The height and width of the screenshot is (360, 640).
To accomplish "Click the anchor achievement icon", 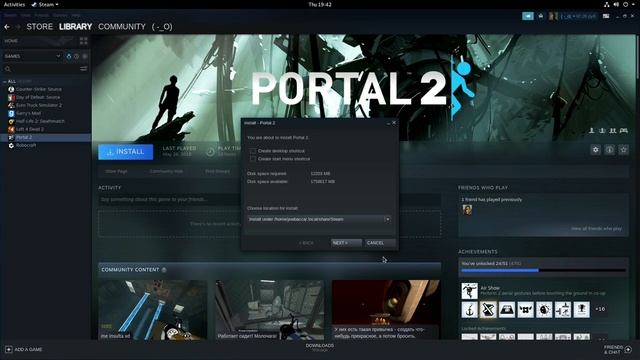I will pos(469,310).
